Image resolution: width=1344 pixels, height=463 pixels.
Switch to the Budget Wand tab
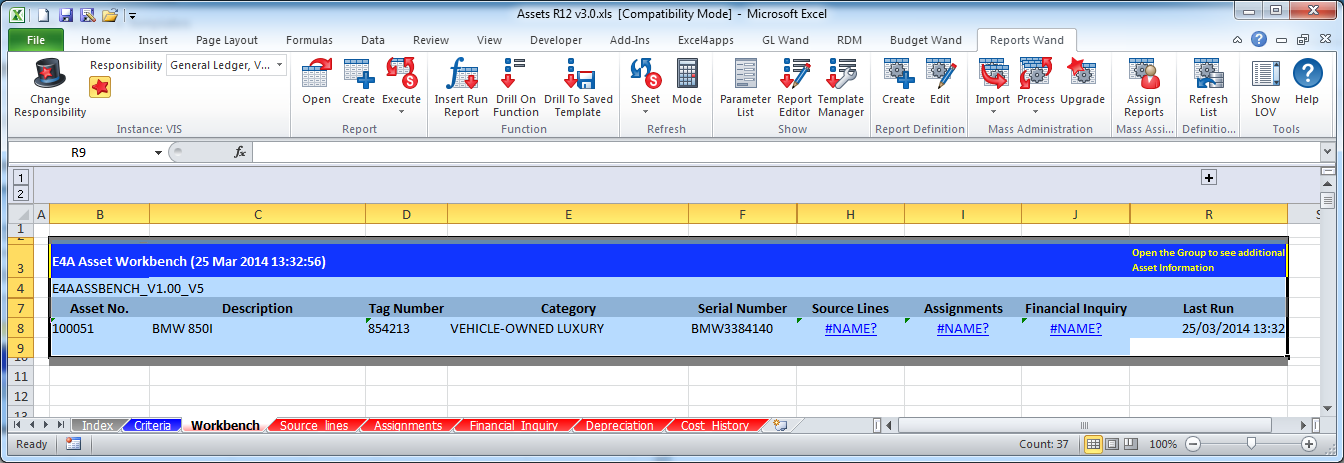pos(925,40)
